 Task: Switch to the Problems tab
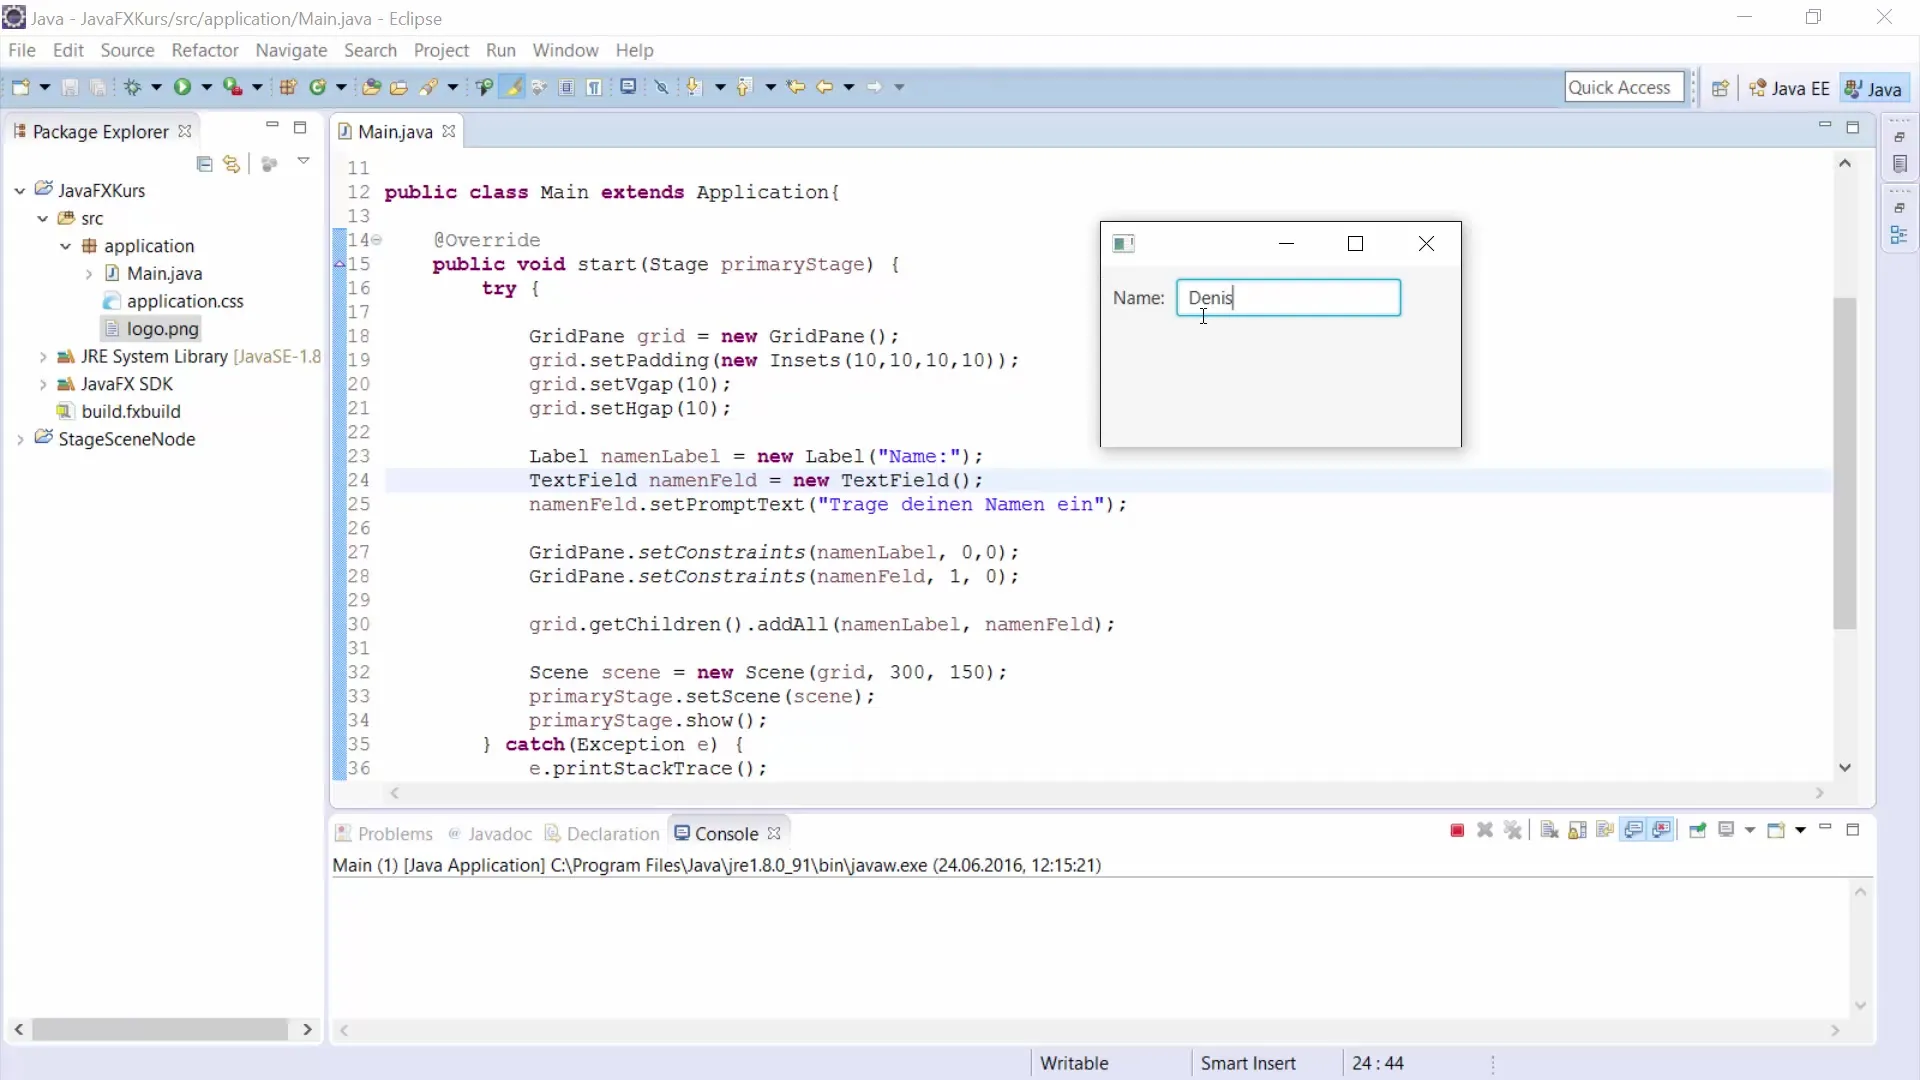(384, 833)
